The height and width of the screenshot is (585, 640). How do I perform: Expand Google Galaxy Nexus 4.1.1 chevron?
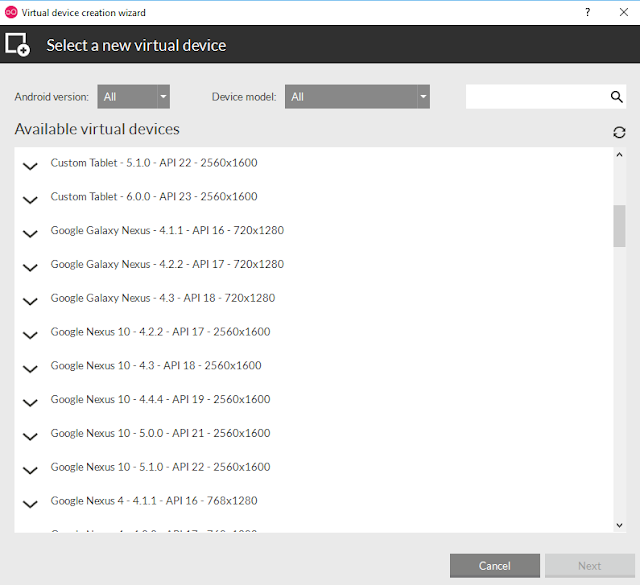(30, 234)
